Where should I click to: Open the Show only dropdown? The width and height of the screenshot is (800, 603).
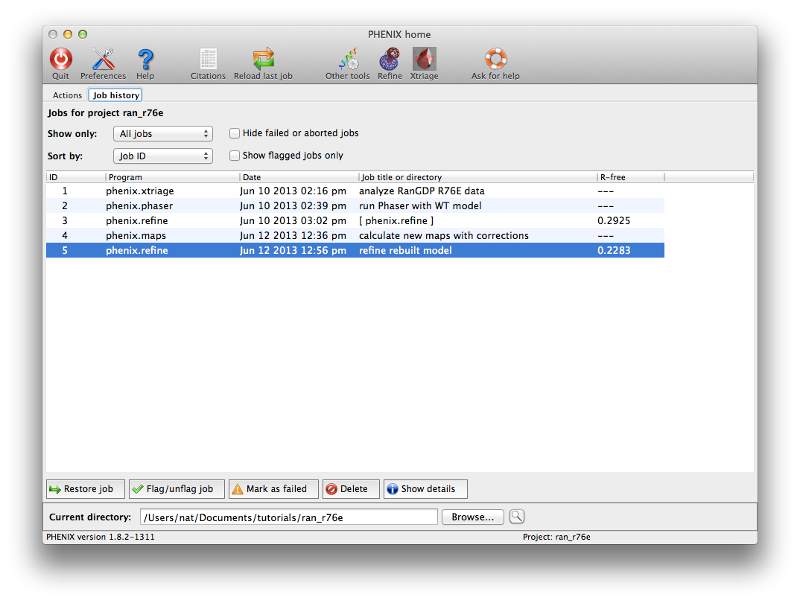(x=162, y=134)
